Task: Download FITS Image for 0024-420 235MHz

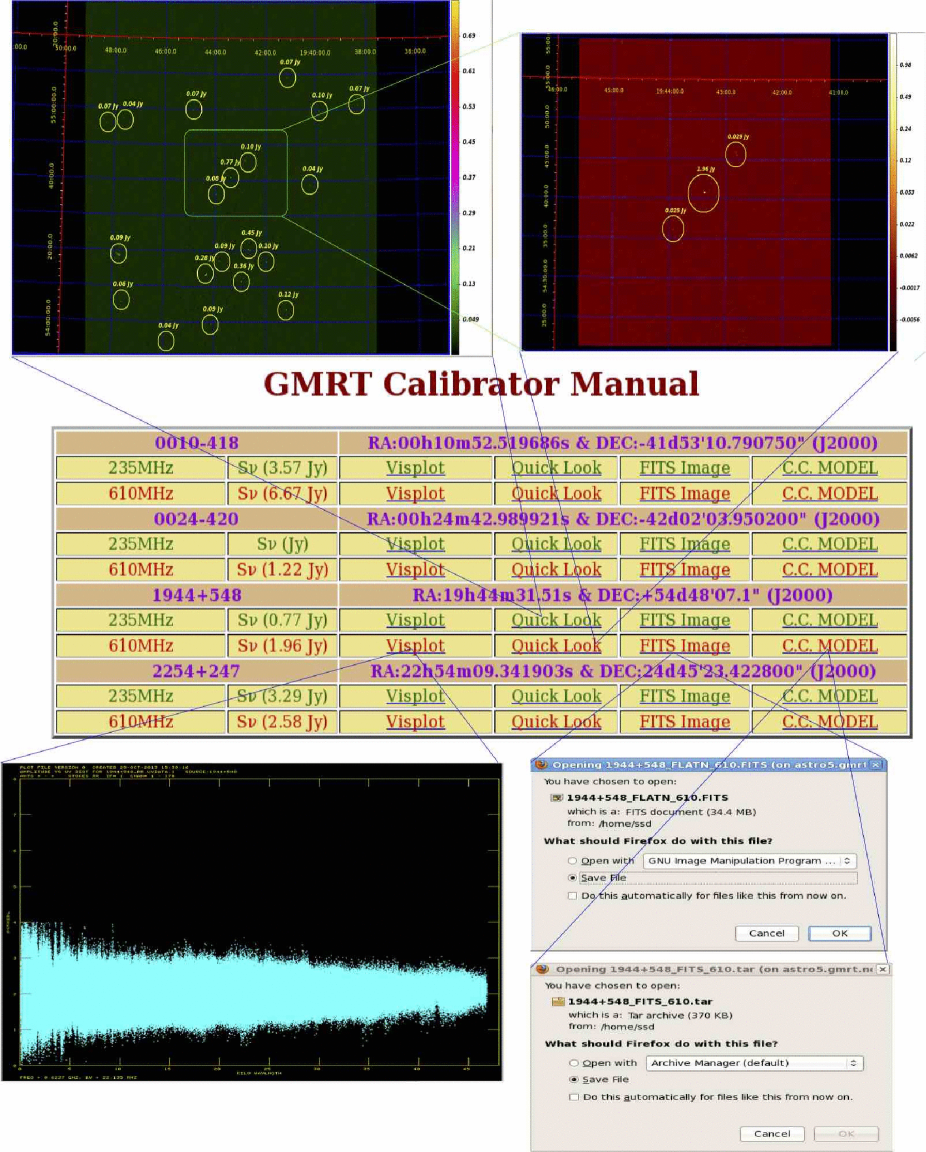Action: coord(684,544)
